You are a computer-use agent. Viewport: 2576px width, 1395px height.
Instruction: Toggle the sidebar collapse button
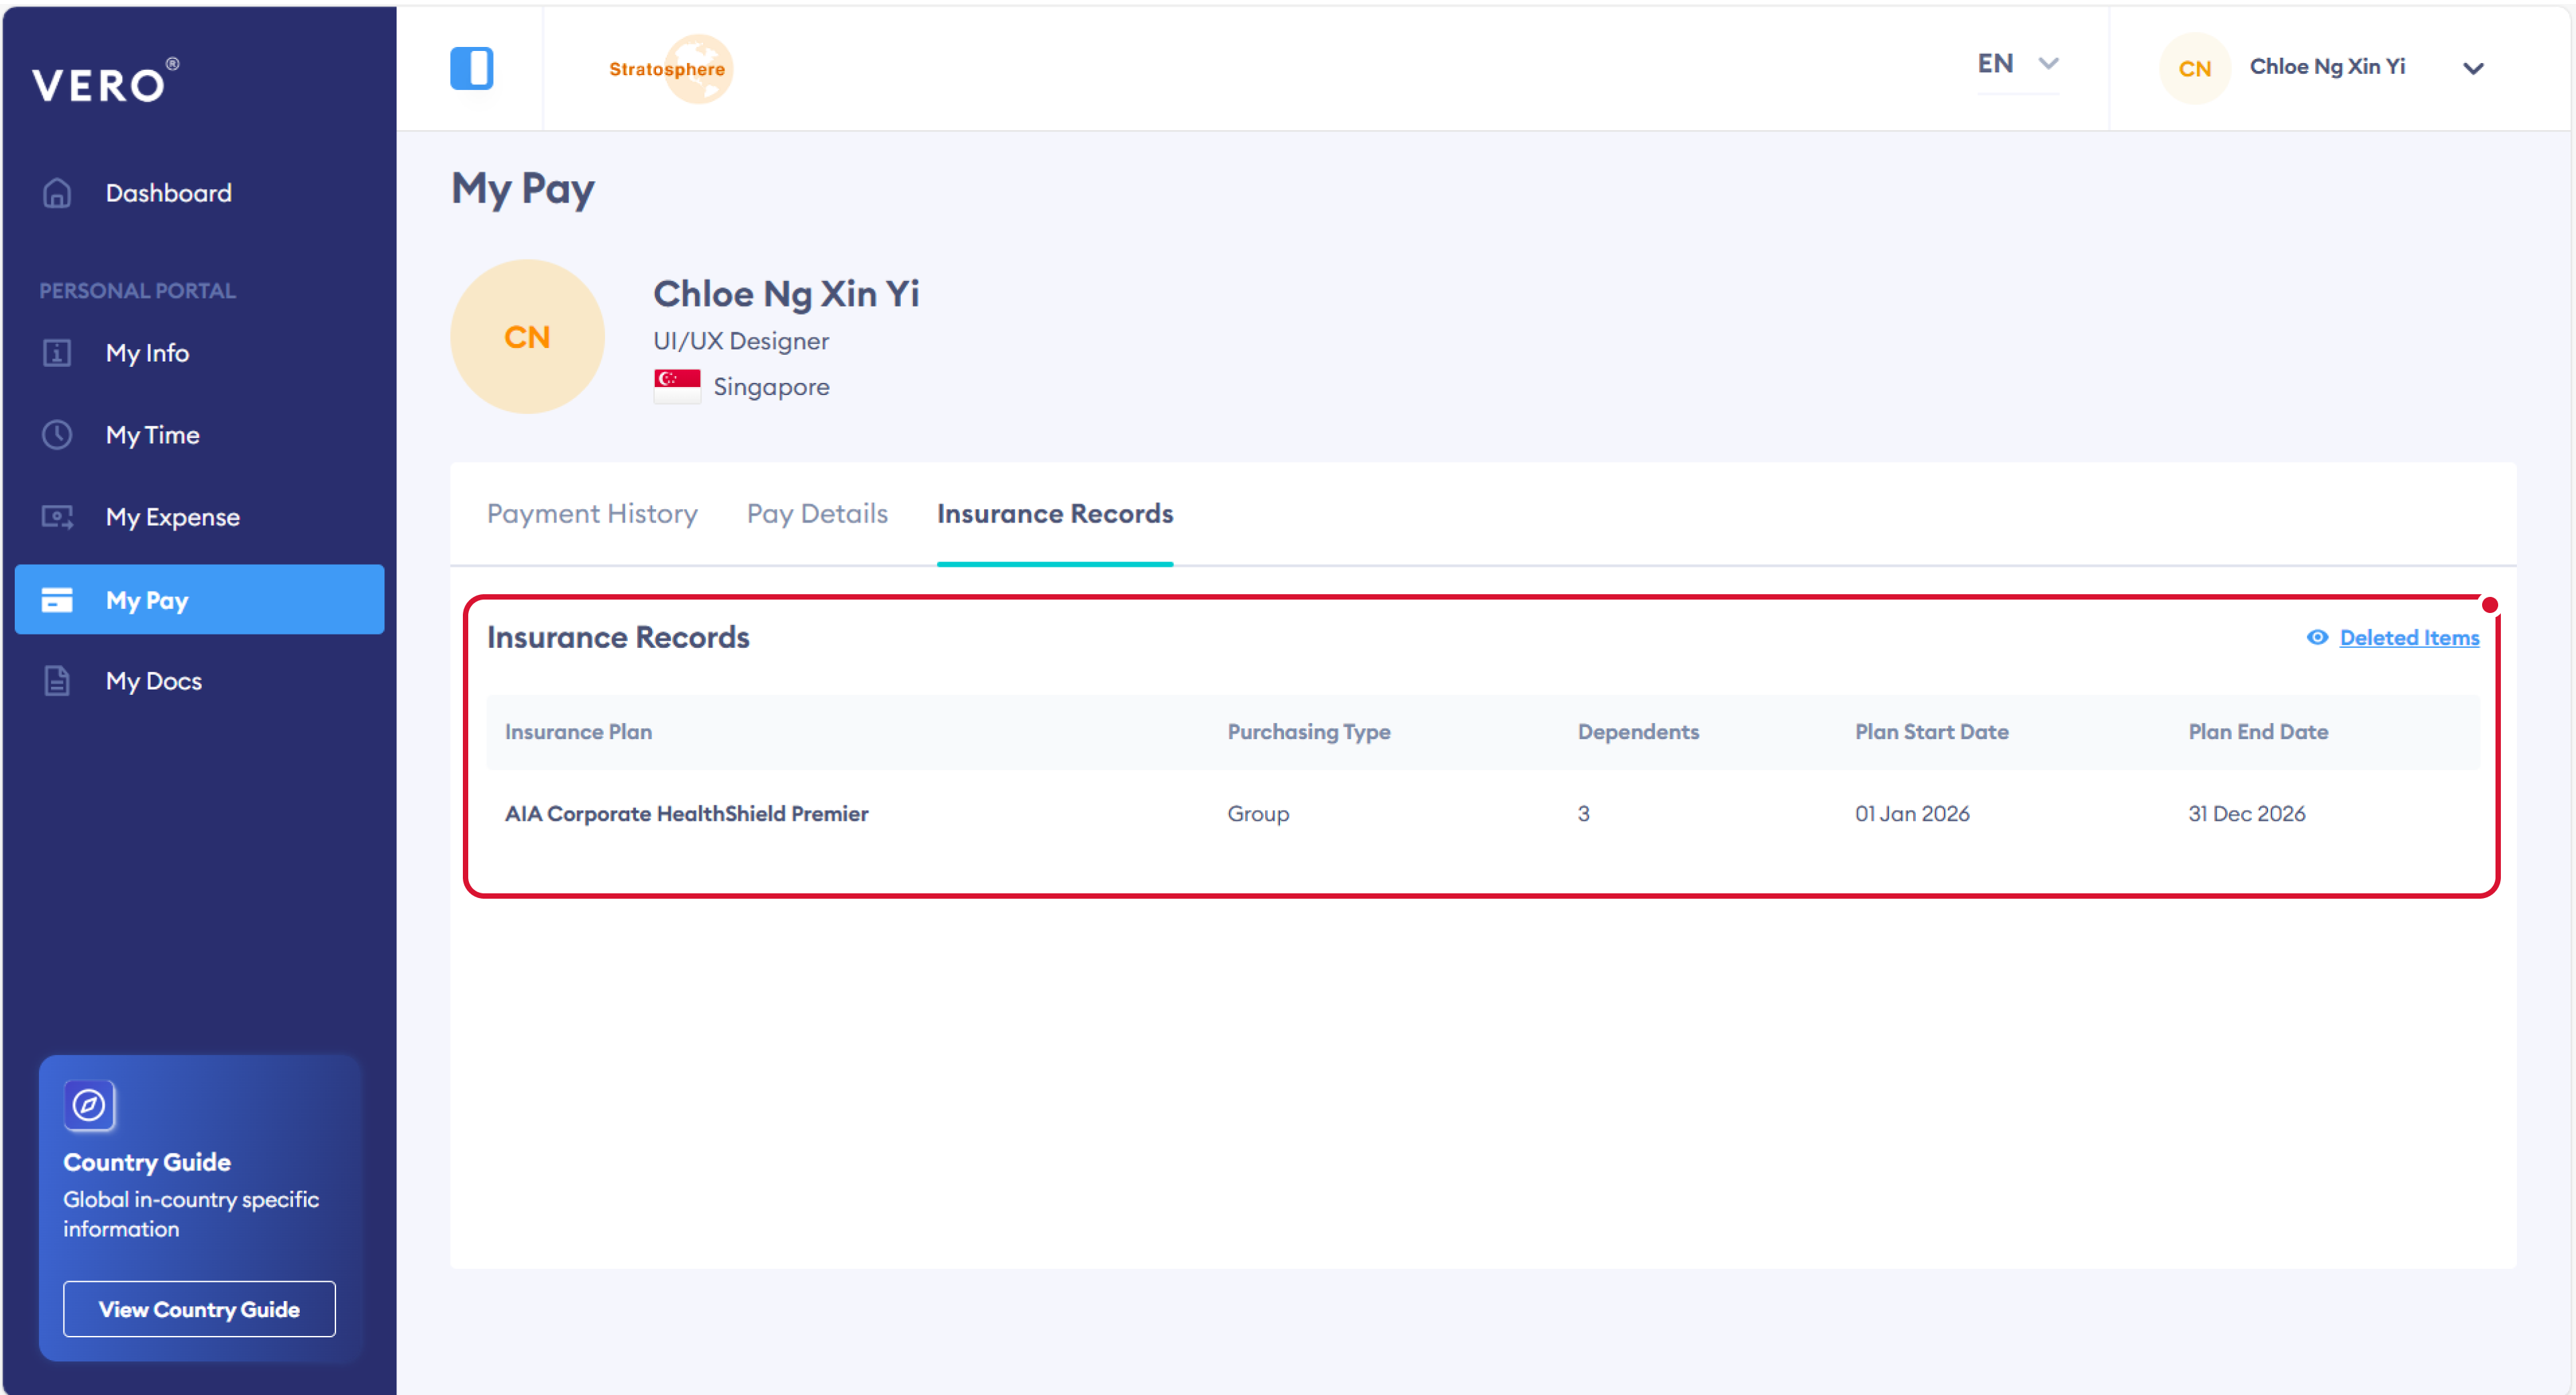click(471, 69)
